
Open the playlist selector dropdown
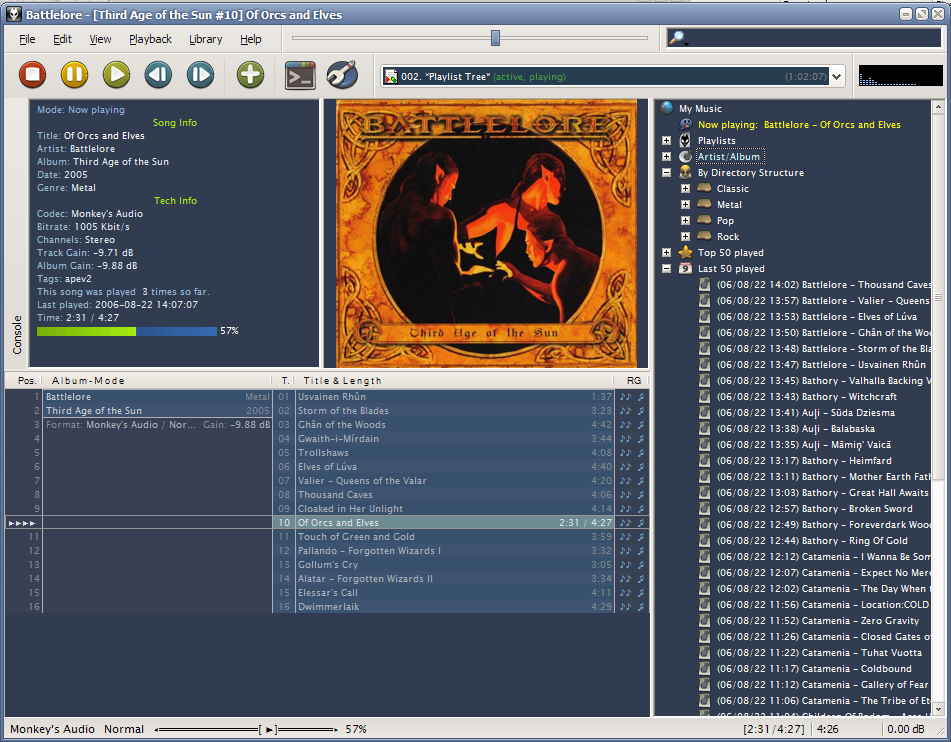[837, 75]
